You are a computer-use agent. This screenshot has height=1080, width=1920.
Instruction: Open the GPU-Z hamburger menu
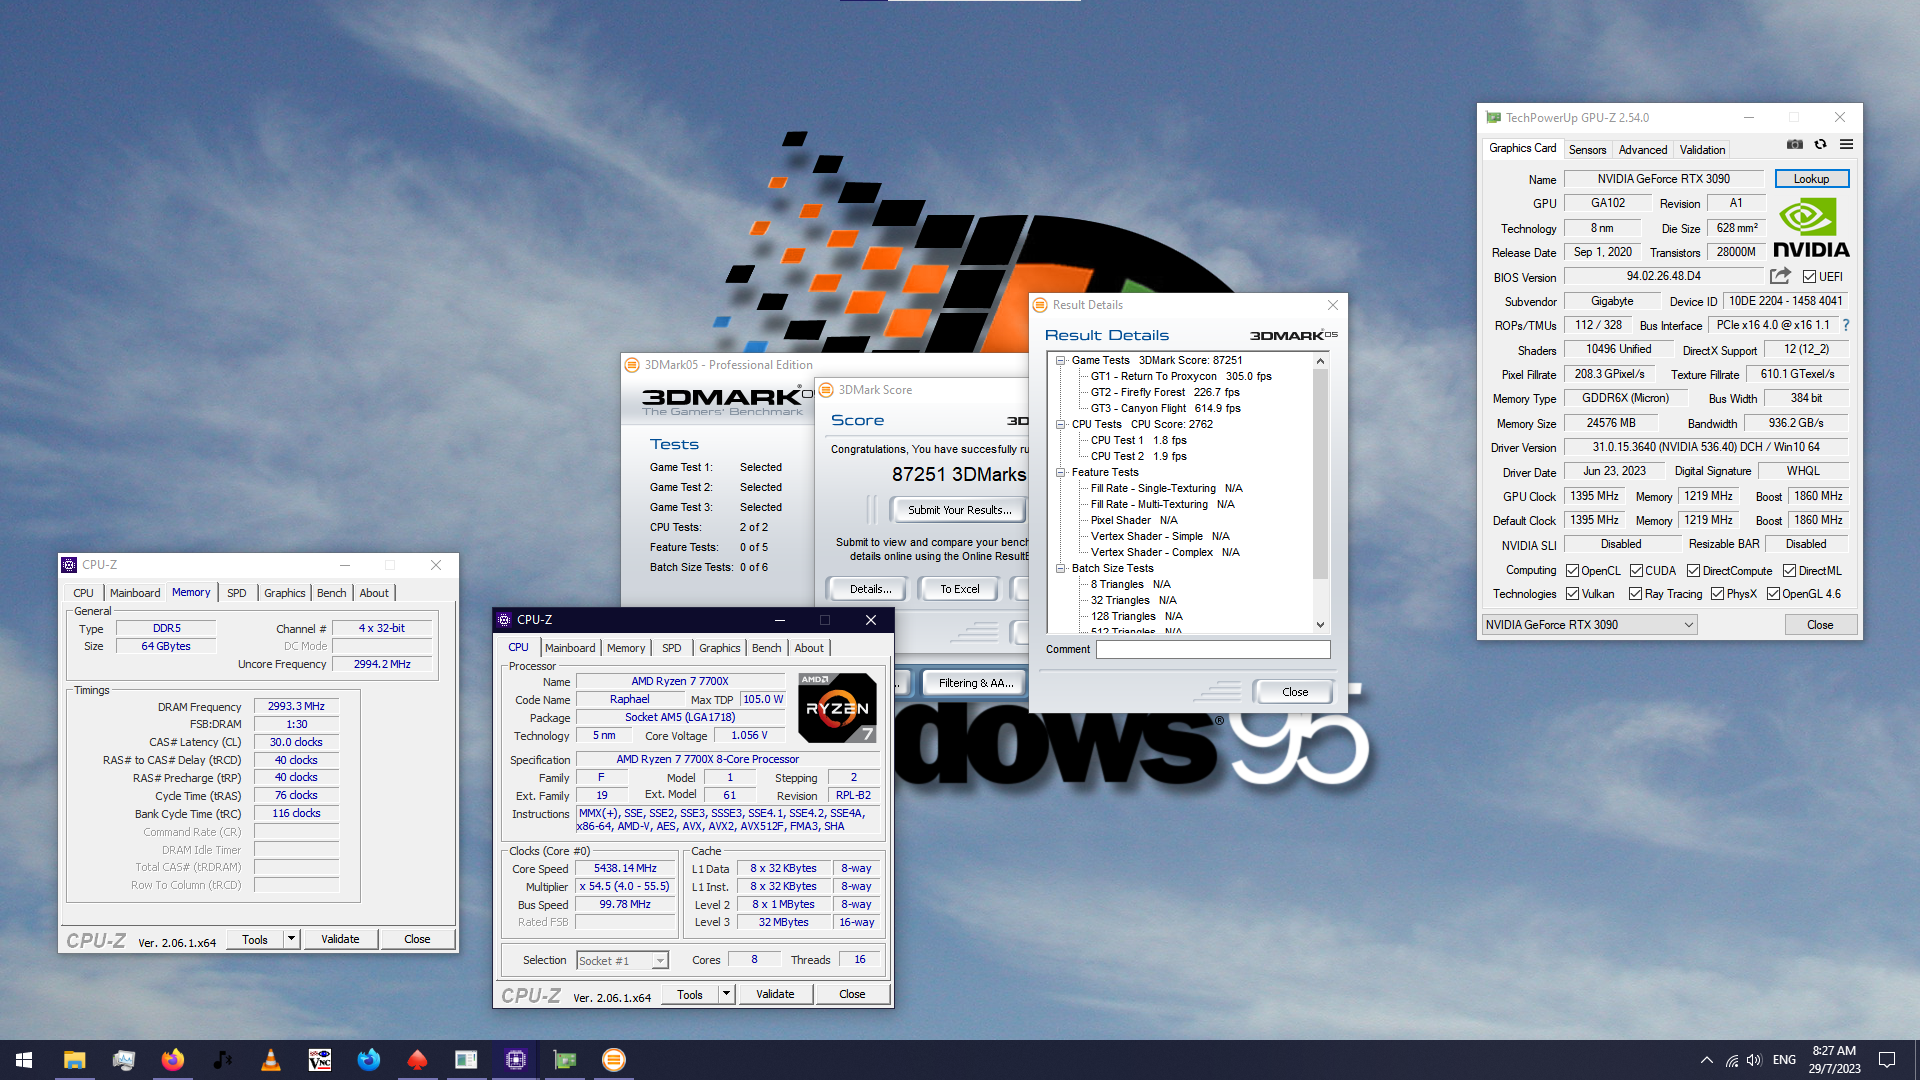[1846, 145]
